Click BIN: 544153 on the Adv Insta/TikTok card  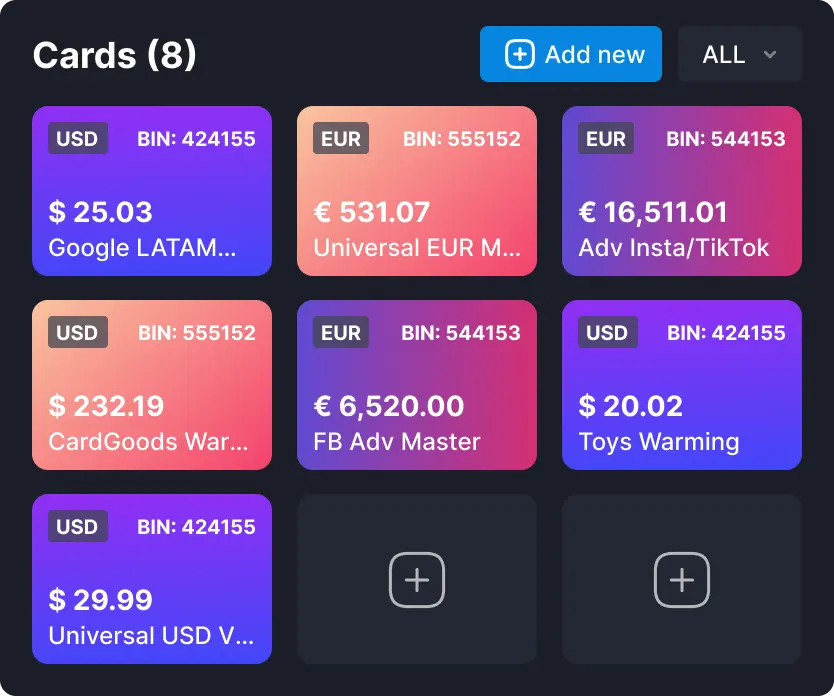[x=726, y=139]
